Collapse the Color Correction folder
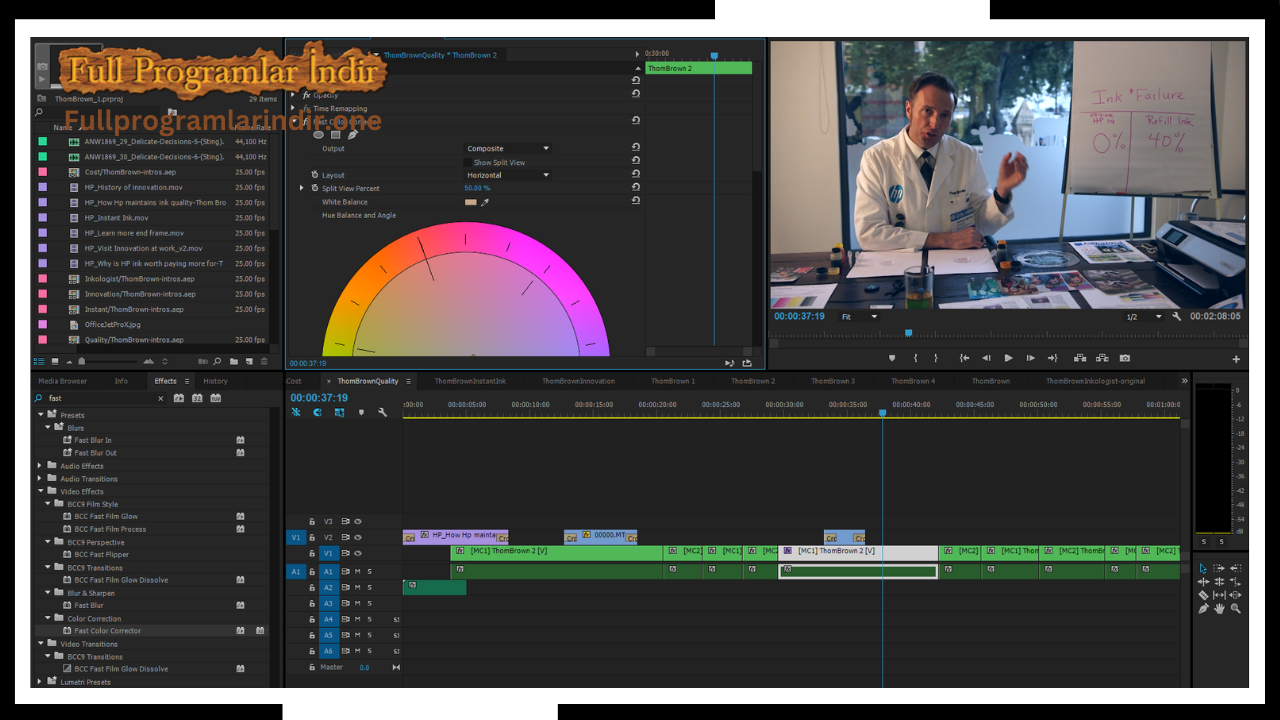This screenshot has height=720, width=1280. click(x=48, y=618)
